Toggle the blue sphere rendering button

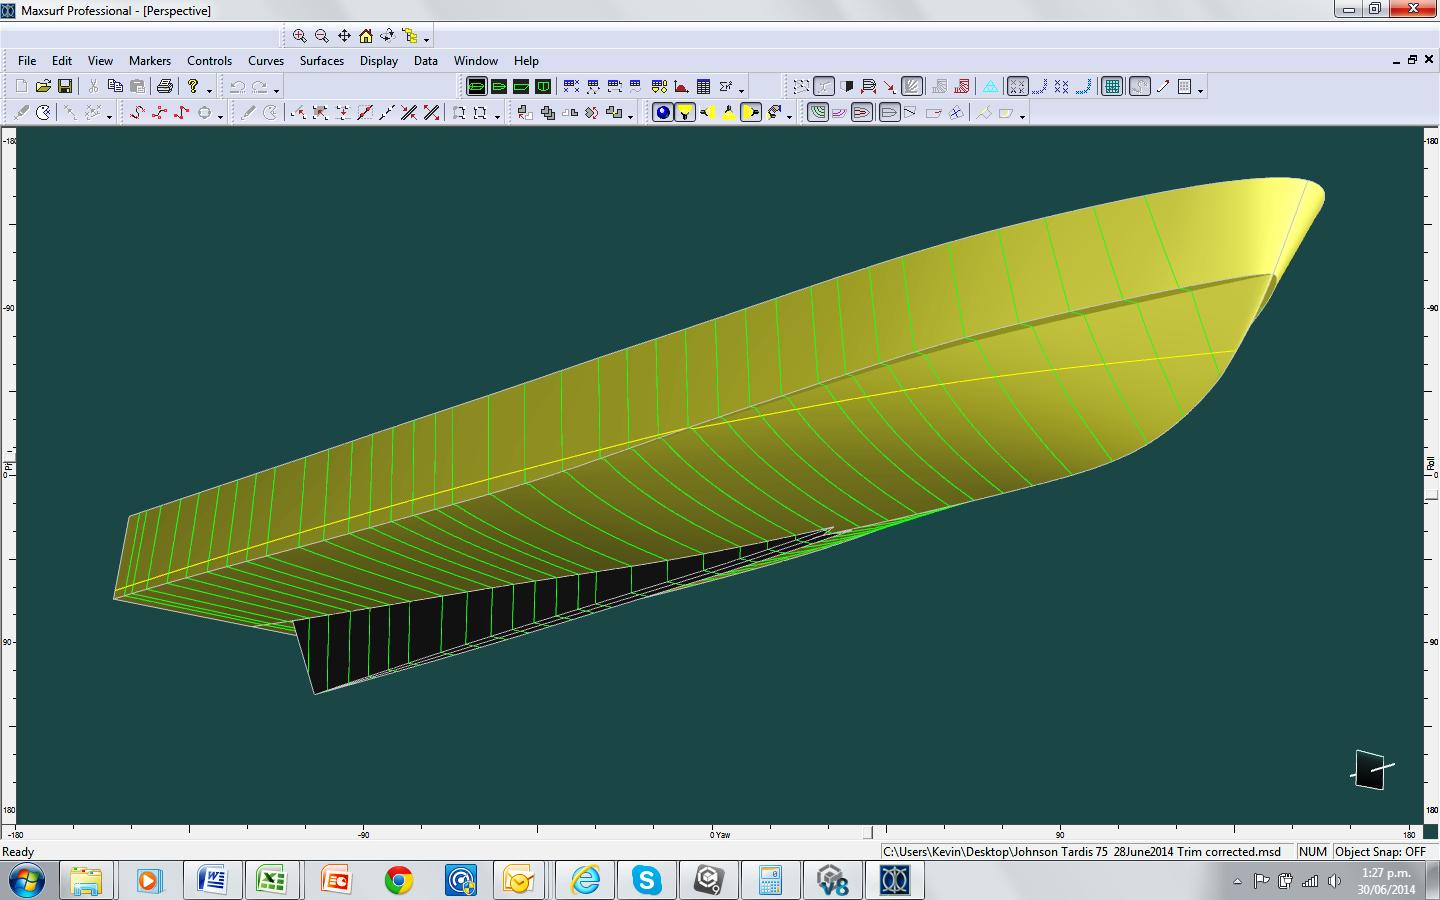point(662,113)
